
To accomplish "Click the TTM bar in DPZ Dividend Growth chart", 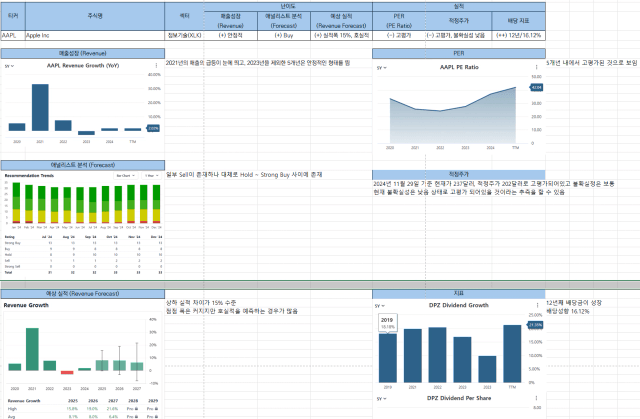I will coord(512,354).
